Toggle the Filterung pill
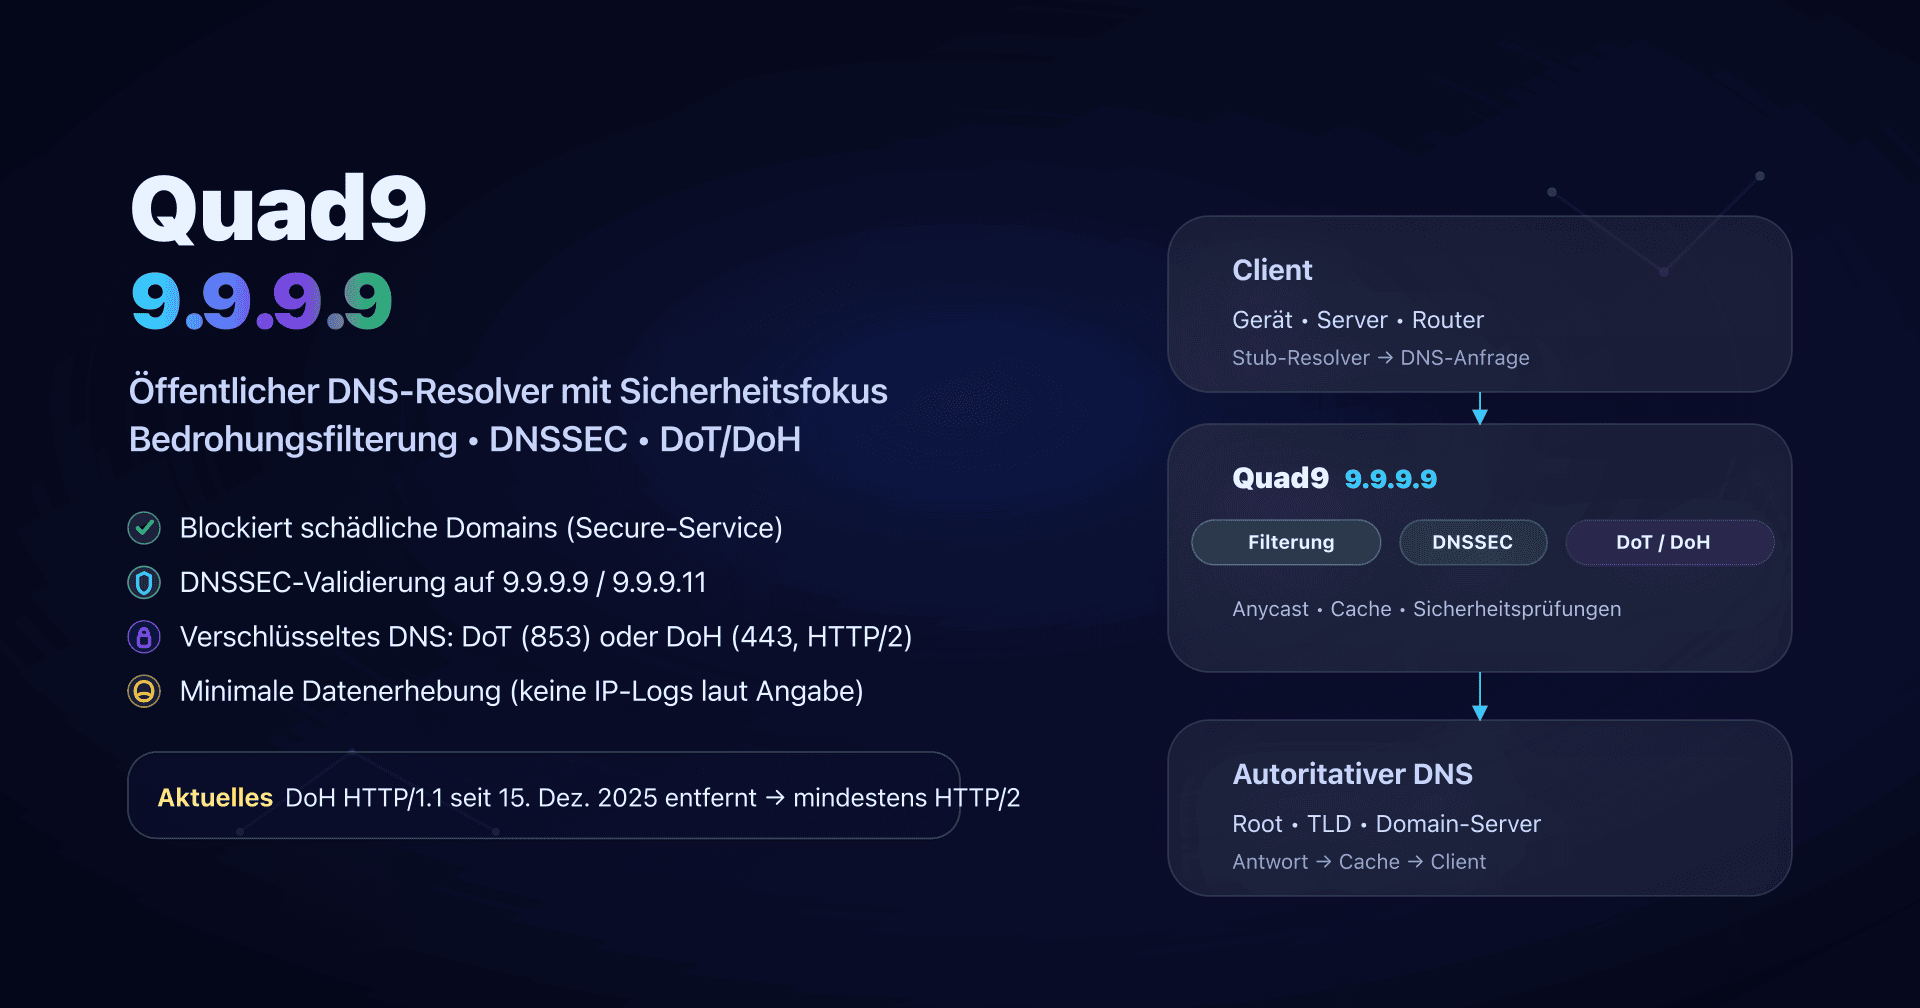 1286,542
